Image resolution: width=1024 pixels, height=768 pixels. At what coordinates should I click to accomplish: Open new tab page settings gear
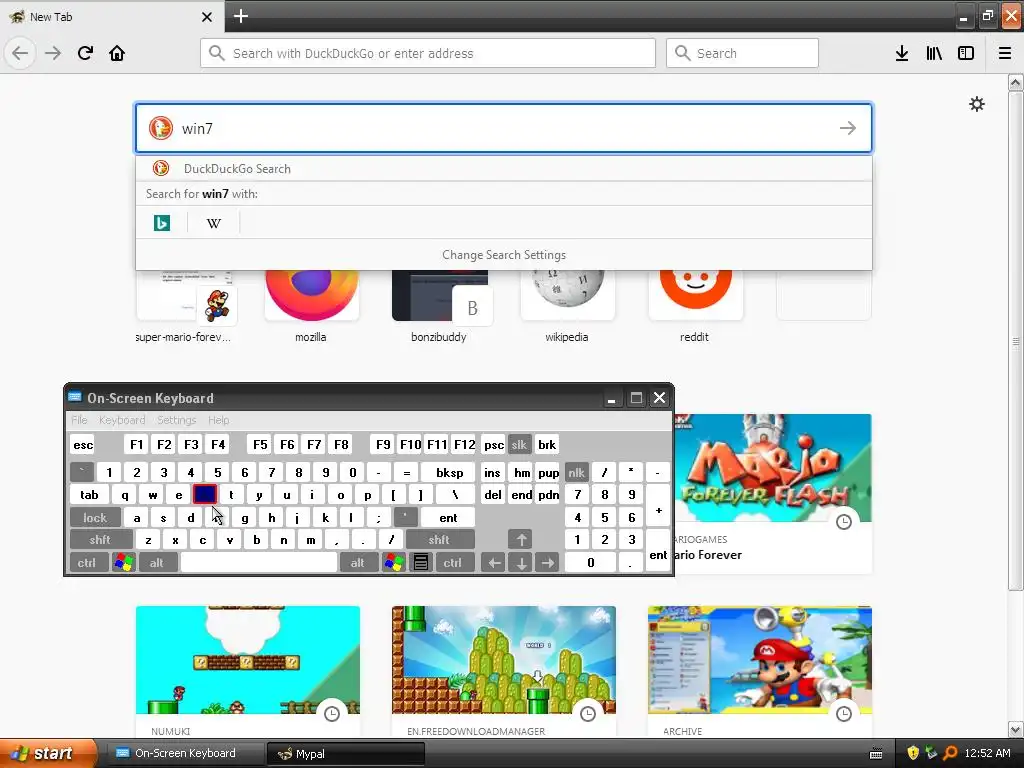tap(977, 104)
